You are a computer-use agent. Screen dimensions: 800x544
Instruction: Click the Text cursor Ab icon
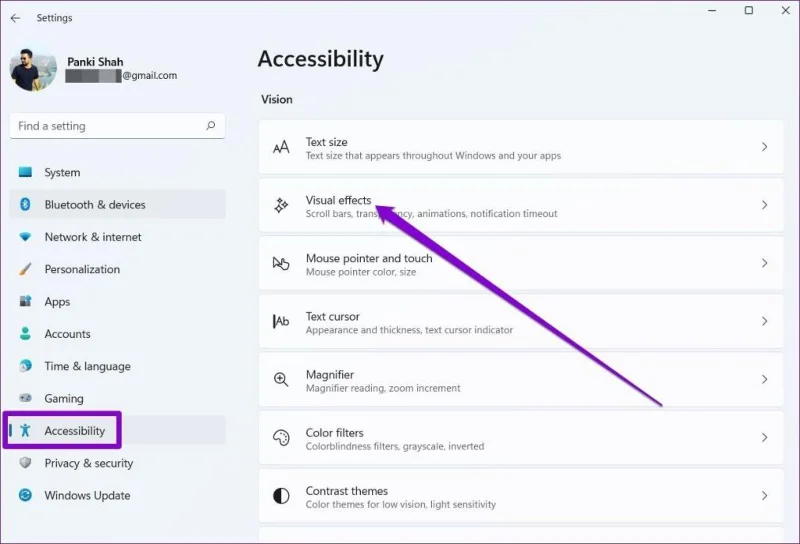pos(281,321)
